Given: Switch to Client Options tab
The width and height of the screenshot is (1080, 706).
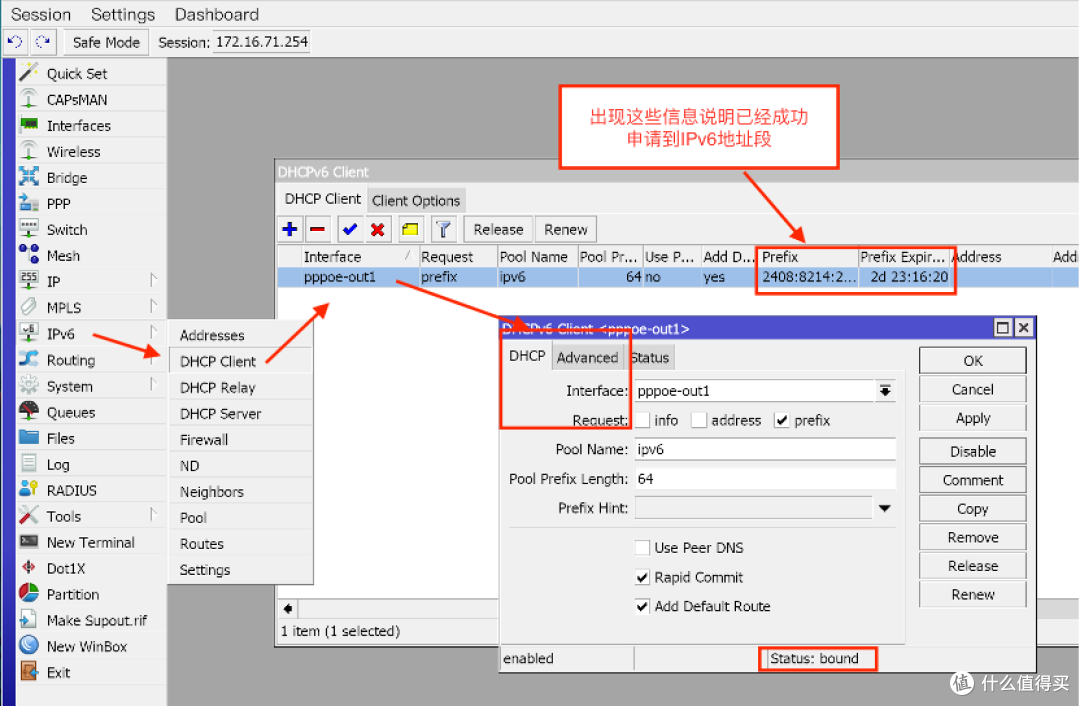Looking at the screenshot, I should (416, 200).
